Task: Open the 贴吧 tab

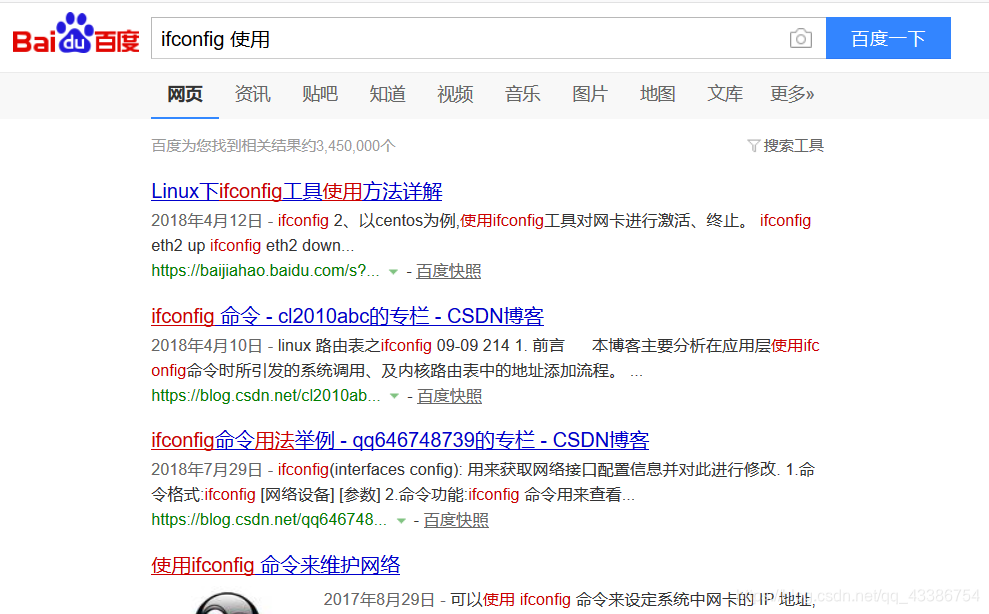Action: coord(320,94)
